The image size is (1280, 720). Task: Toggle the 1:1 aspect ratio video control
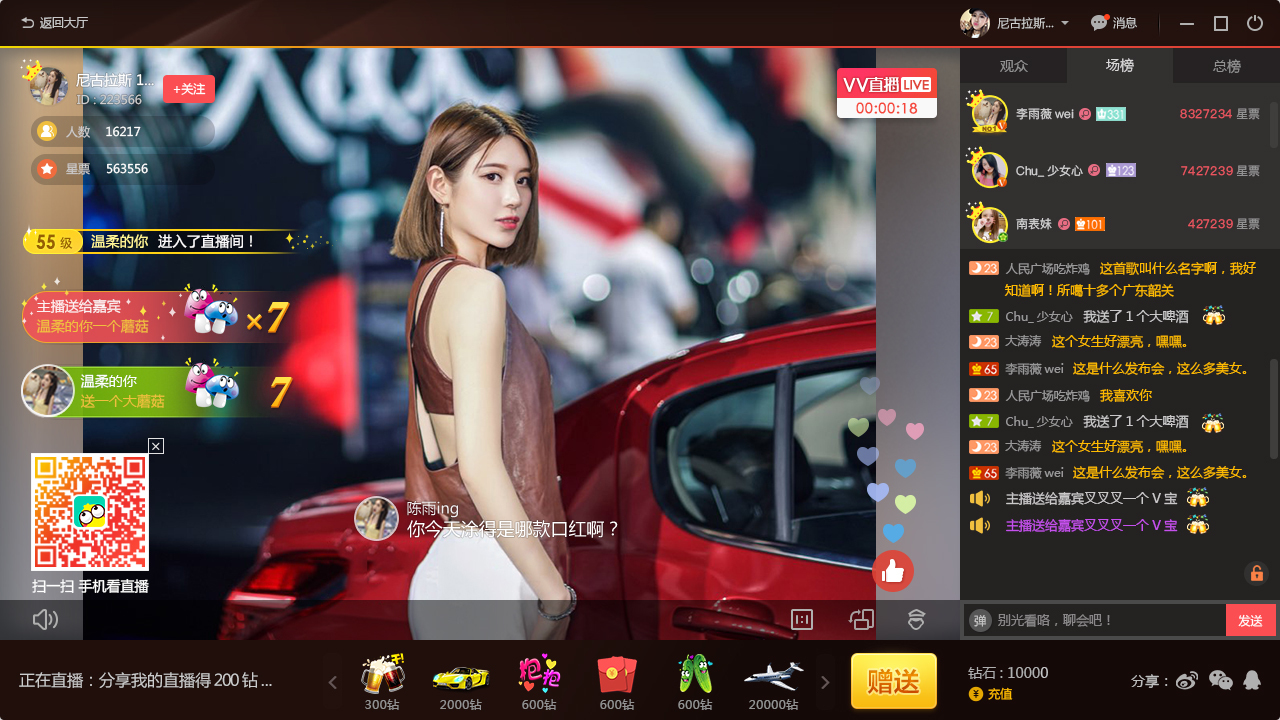tap(802, 620)
